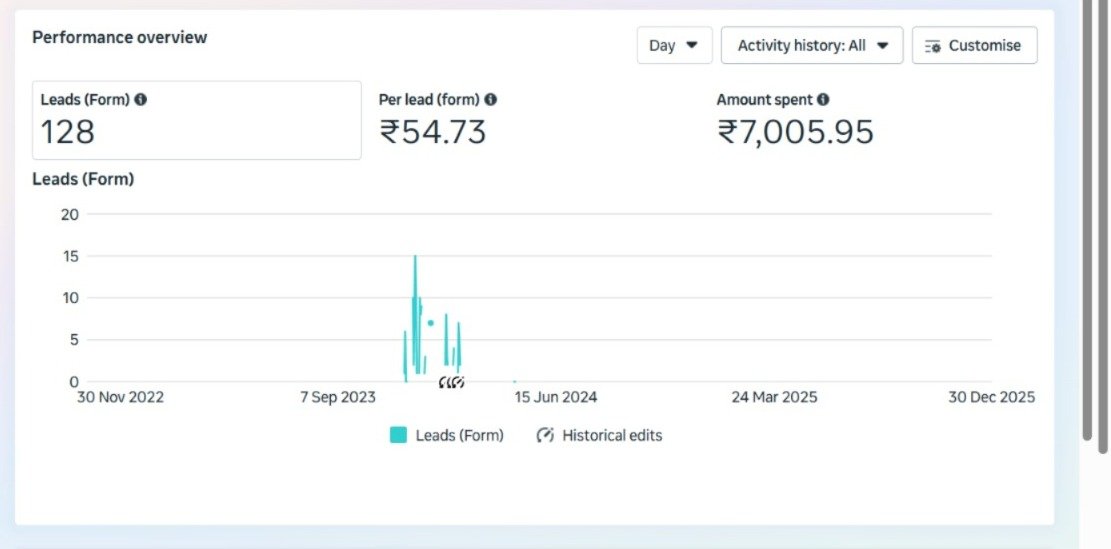The height and width of the screenshot is (549, 1111).
Task: Click info icon next to Per lead (form)
Action: click(x=490, y=100)
